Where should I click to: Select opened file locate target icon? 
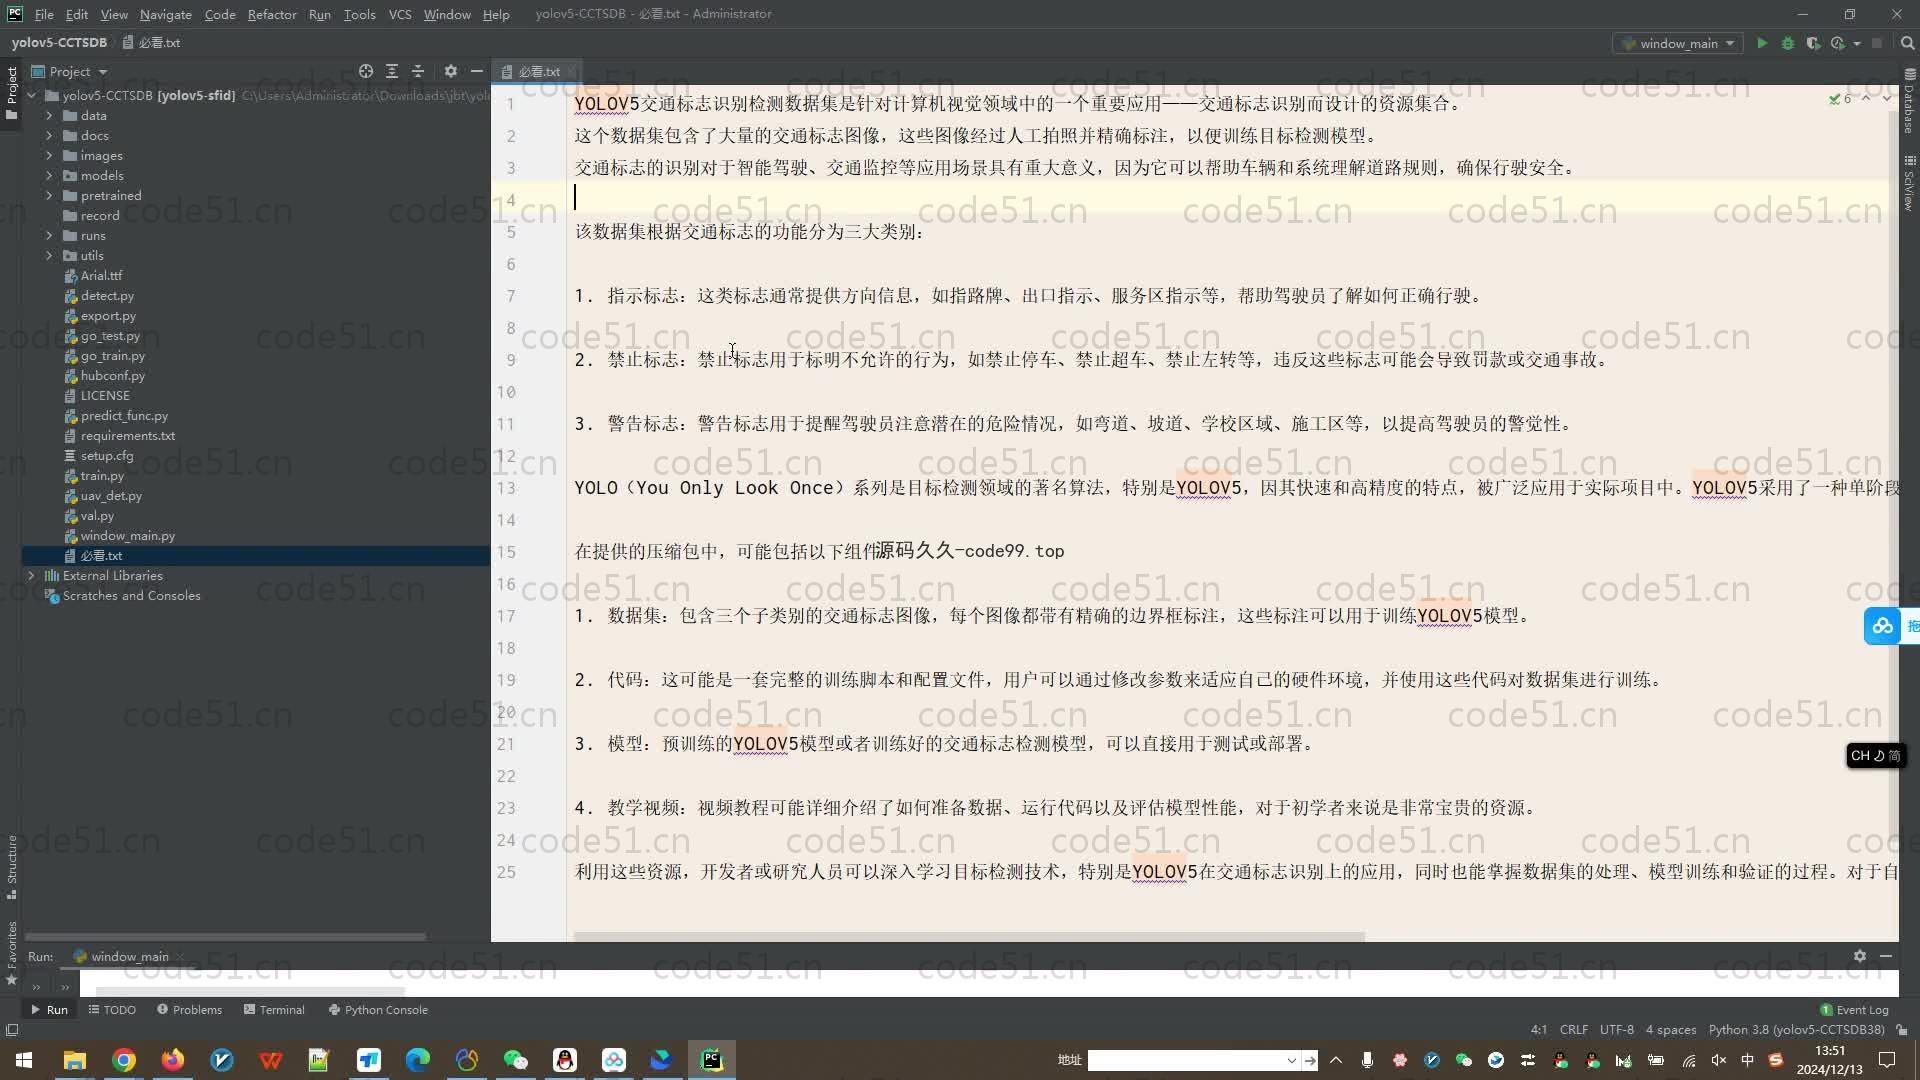point(366,71)
